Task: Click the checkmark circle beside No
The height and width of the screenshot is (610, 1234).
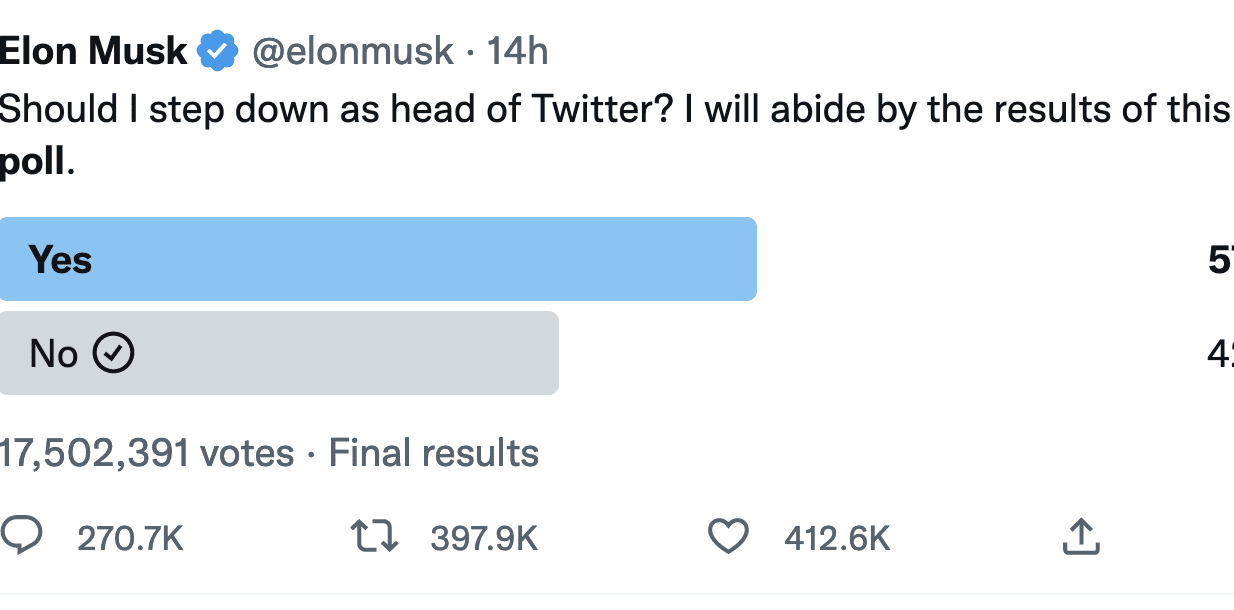Action: 113,353
